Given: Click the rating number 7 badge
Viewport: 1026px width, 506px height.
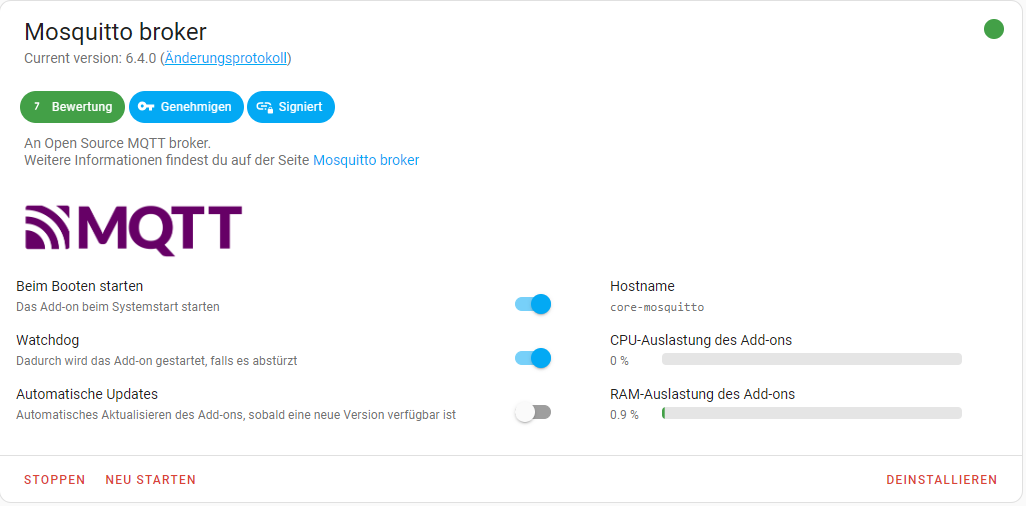Looking at the screenshot, I should click(37, 107).
